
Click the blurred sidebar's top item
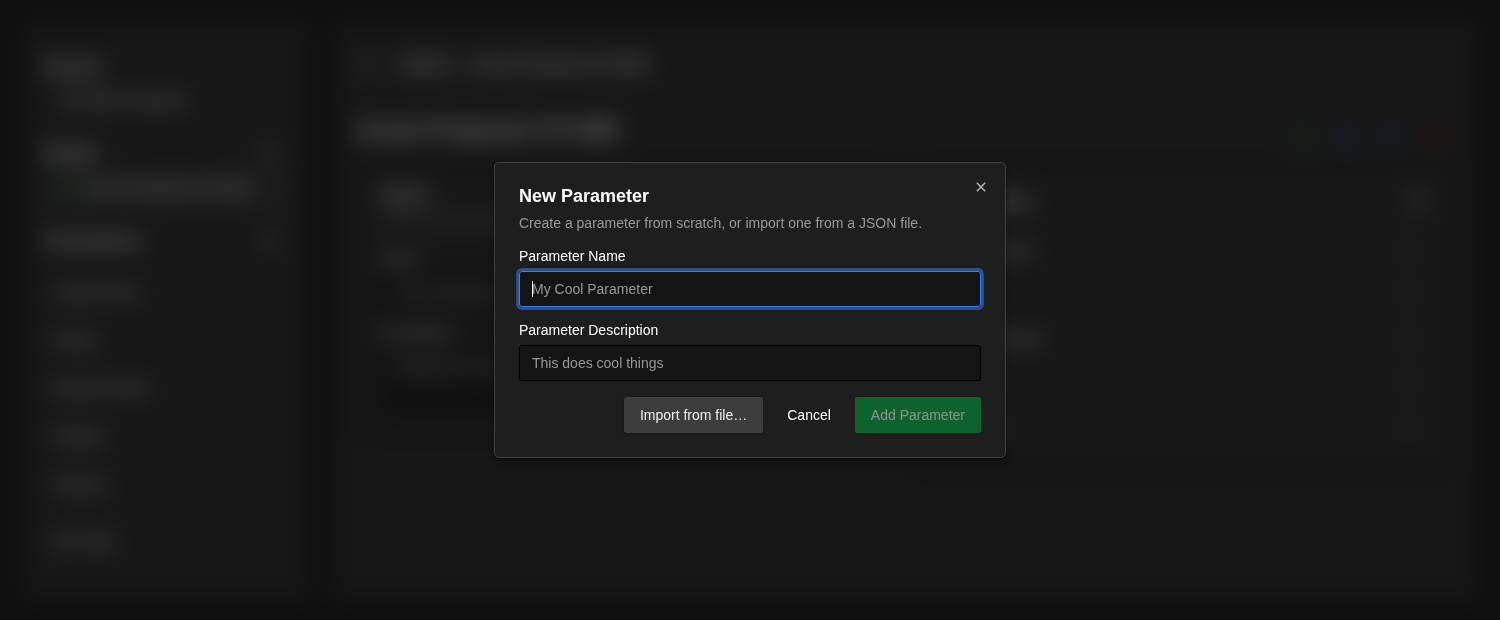pyautogui.click(x=72, y=67)
